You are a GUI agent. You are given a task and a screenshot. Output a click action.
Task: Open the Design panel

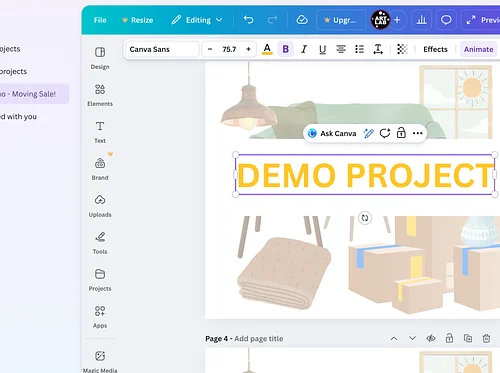pyautogui.click(x=100, y=58)
